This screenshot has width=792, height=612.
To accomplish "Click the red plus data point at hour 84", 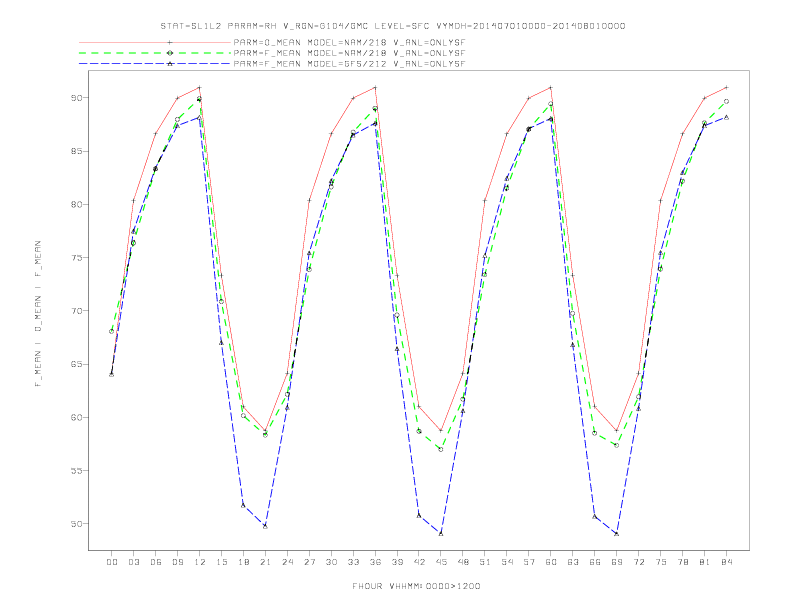I will [x=727, y=87].
